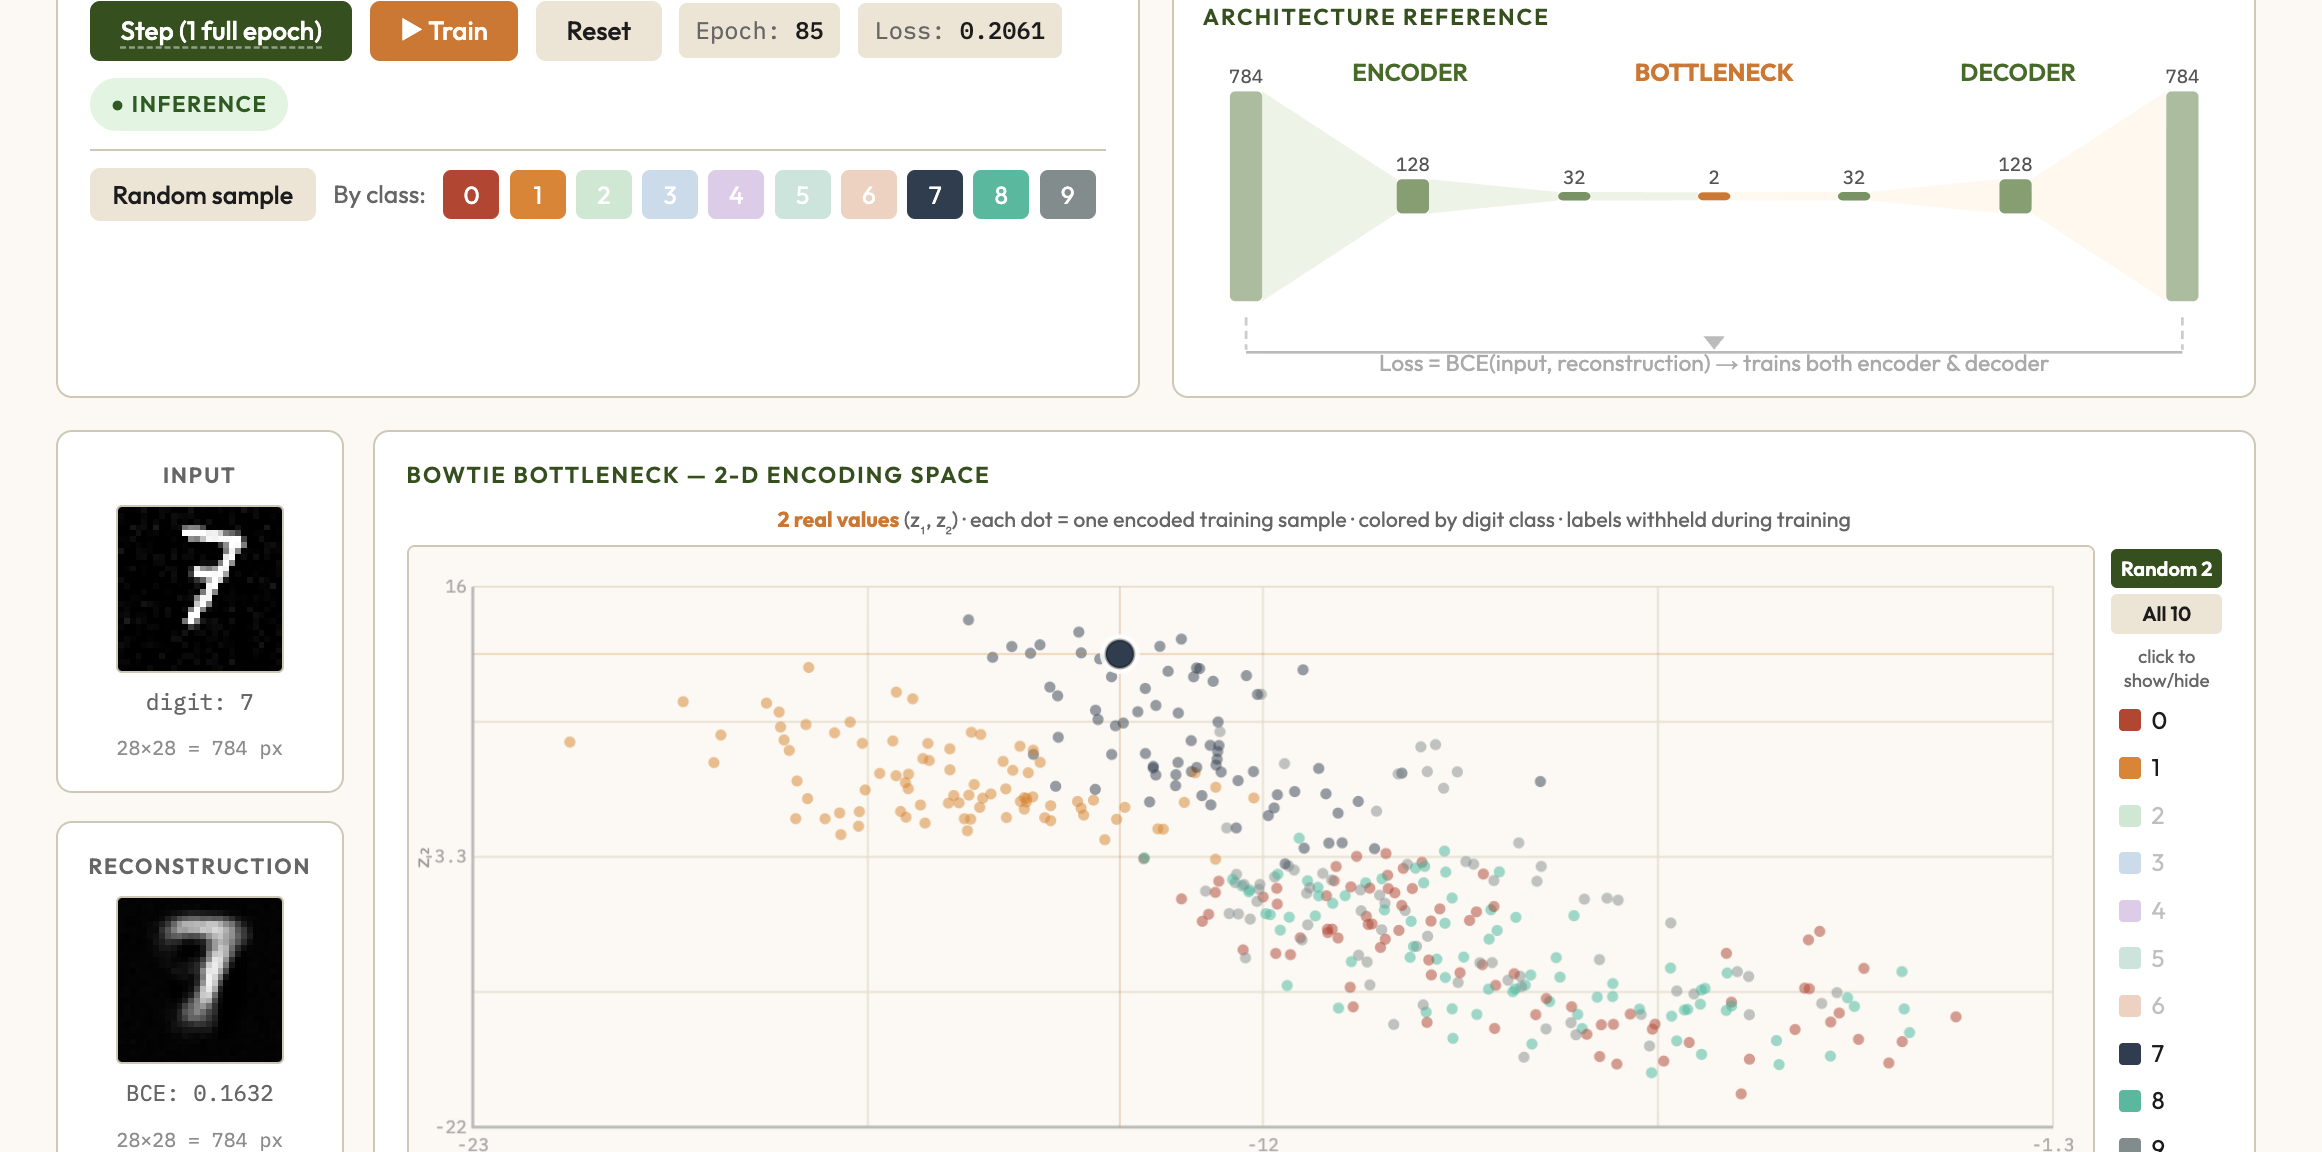Reset the autoencoder training
The image size is (2322, 1152).
(598, 31)
